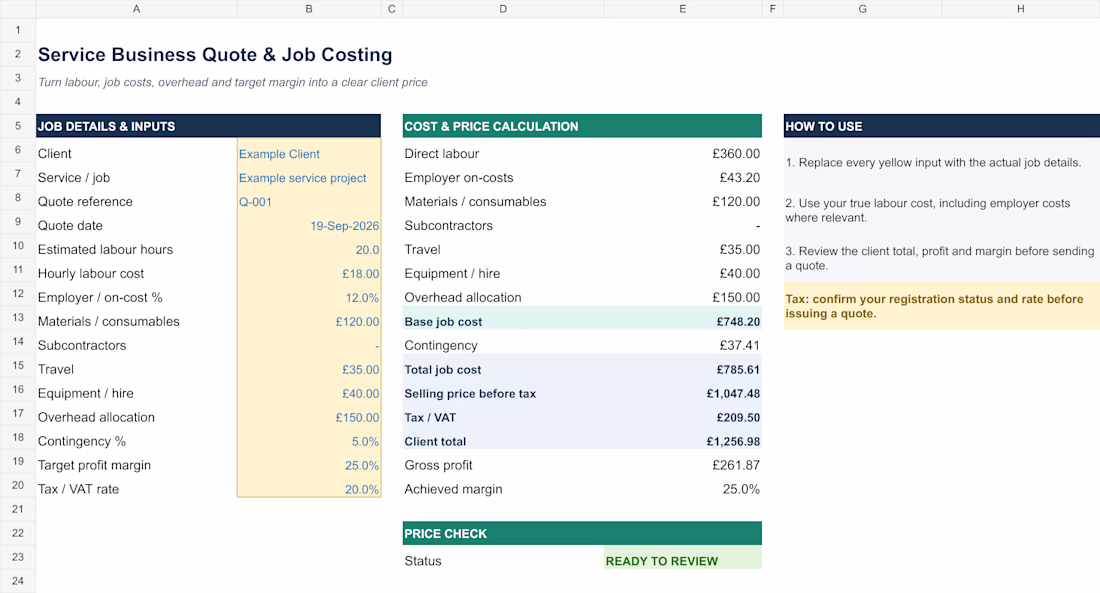Image resolution: width=1100 pixels, height=593 pixels.
Task: Select column D header
Action: (503, 9)
